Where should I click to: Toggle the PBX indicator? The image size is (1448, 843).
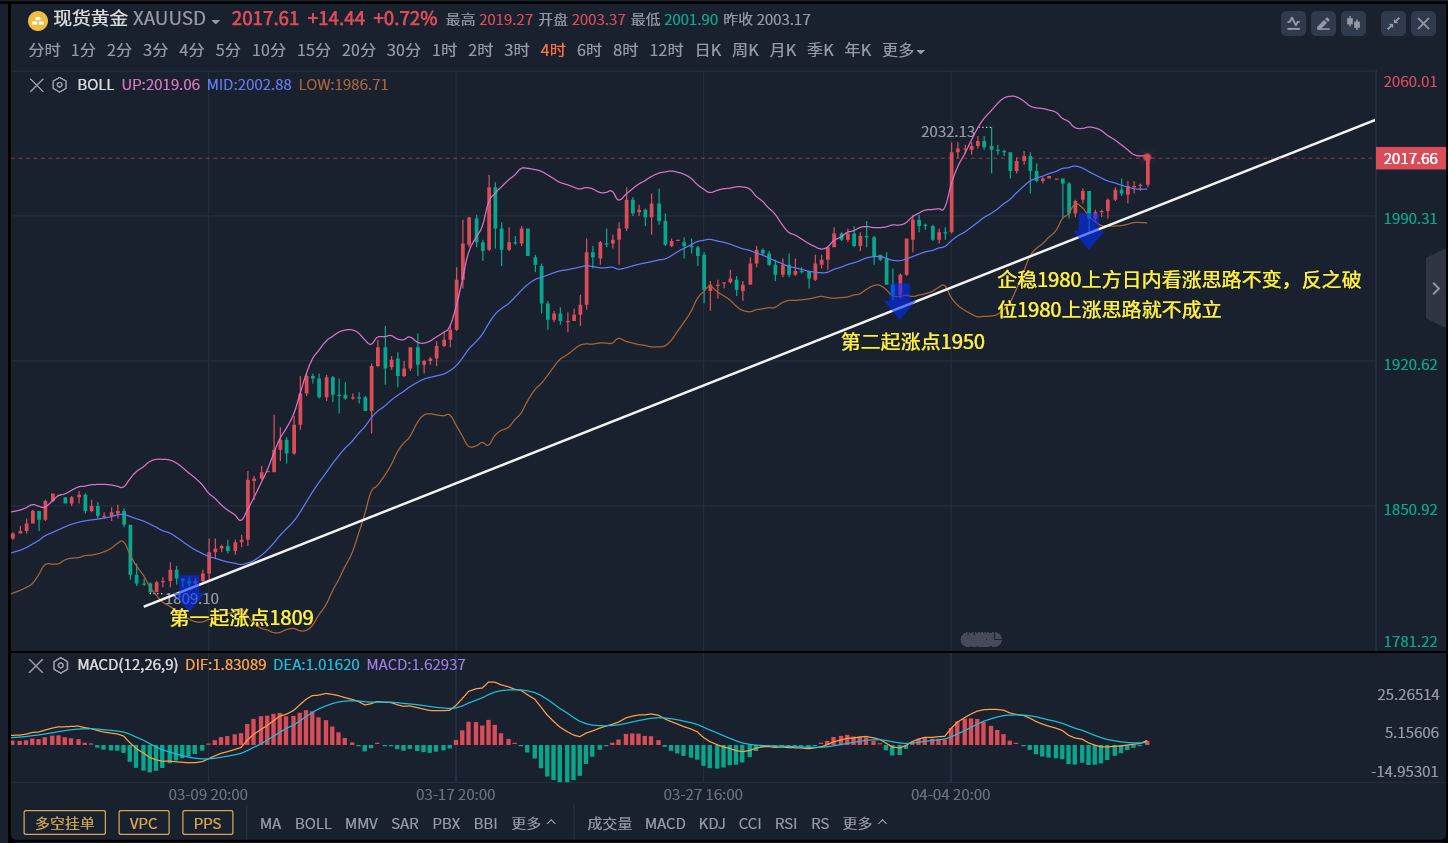pyautogui.click(x=446, y=823)
